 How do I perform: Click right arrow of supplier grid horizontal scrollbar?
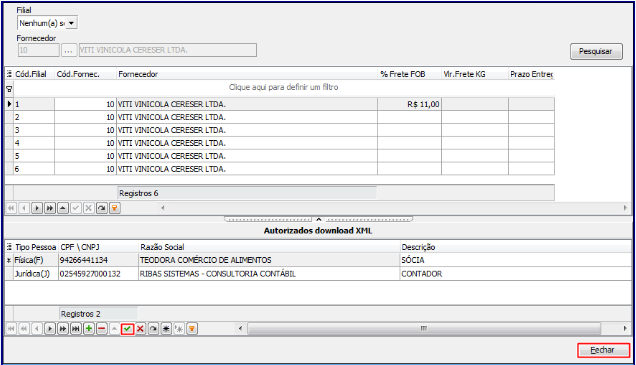pyautogui.click(x=625, y=208)
